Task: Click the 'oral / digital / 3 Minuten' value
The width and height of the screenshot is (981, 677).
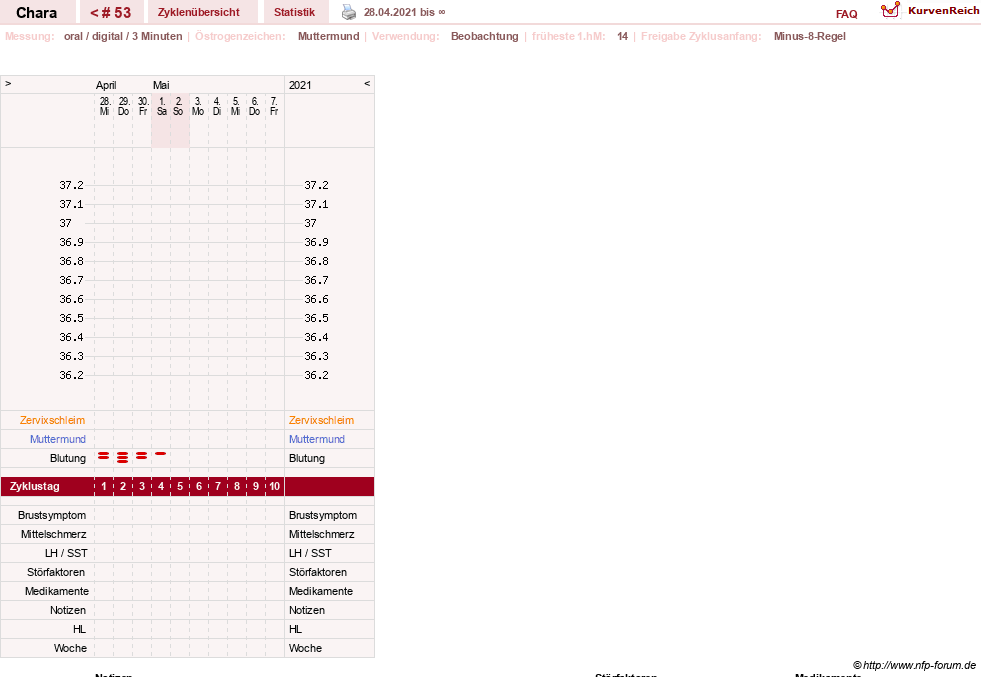Action: (123, 36)
